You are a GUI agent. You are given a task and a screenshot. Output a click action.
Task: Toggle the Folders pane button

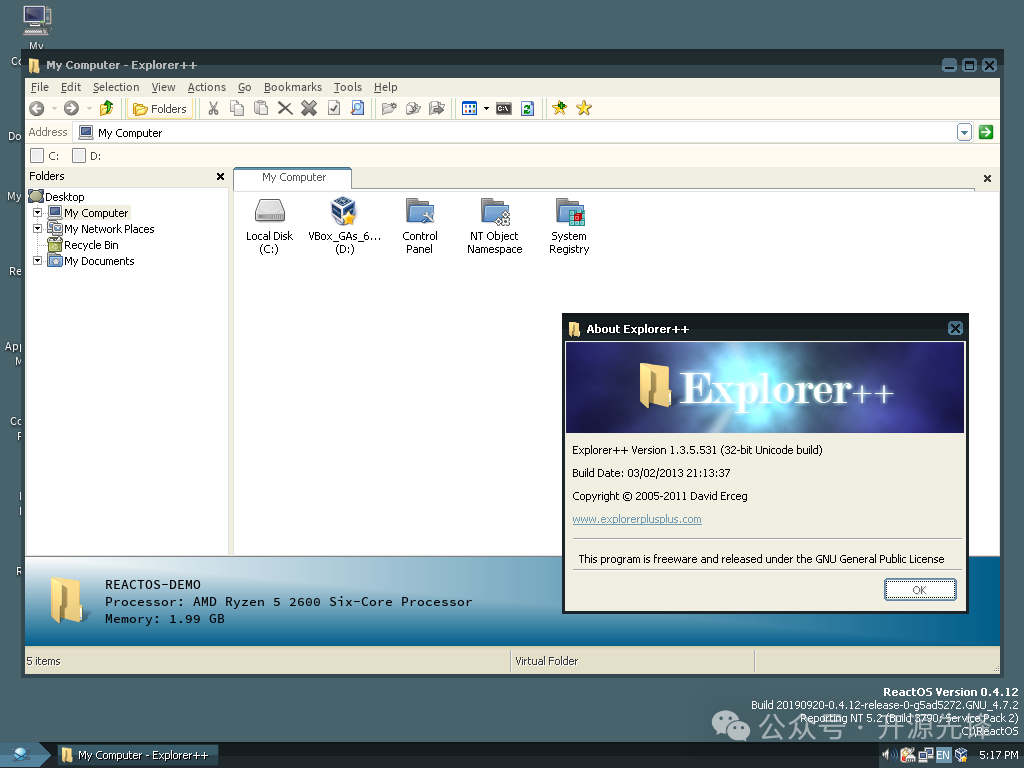[160, 108]
